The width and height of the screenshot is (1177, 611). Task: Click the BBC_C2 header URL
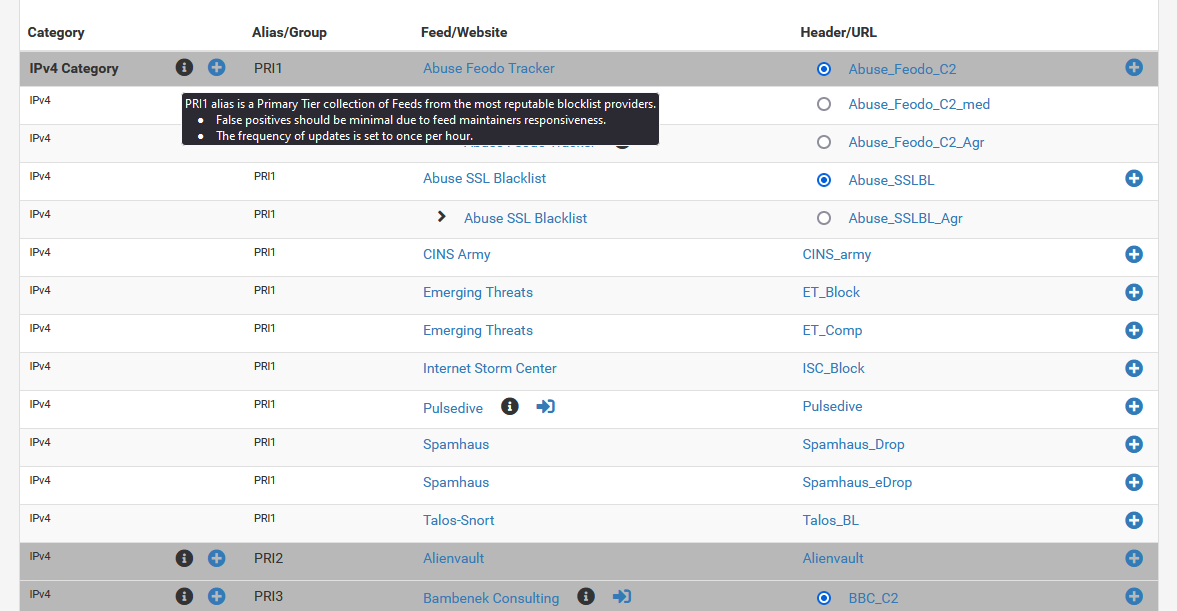(x=873, y=598)
